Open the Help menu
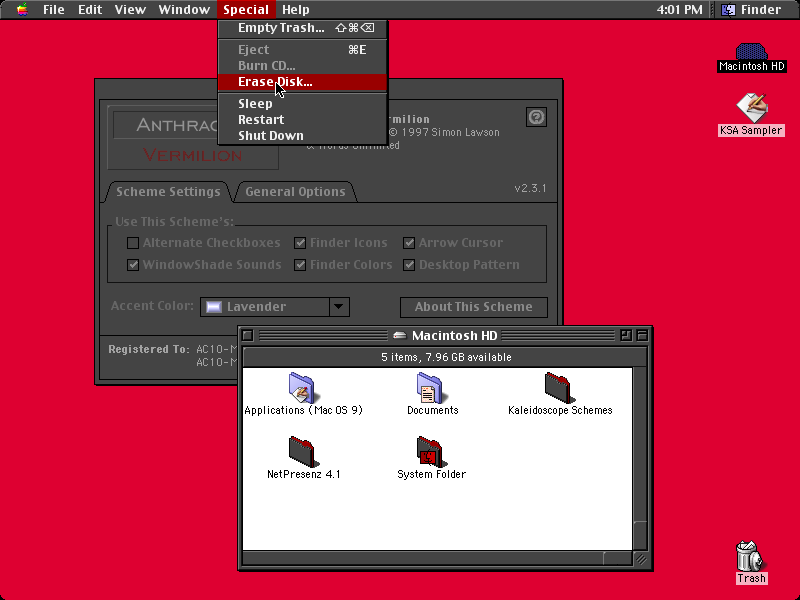 pyautogui.click(x=296, y=10)
